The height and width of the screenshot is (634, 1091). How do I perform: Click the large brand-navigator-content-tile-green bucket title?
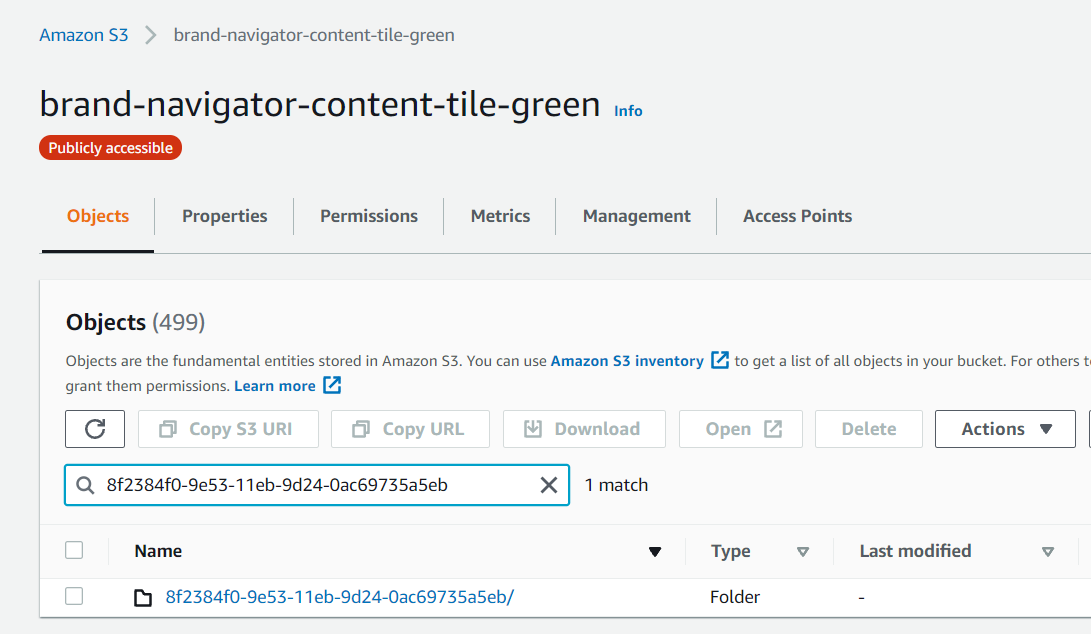coord(320,104)
